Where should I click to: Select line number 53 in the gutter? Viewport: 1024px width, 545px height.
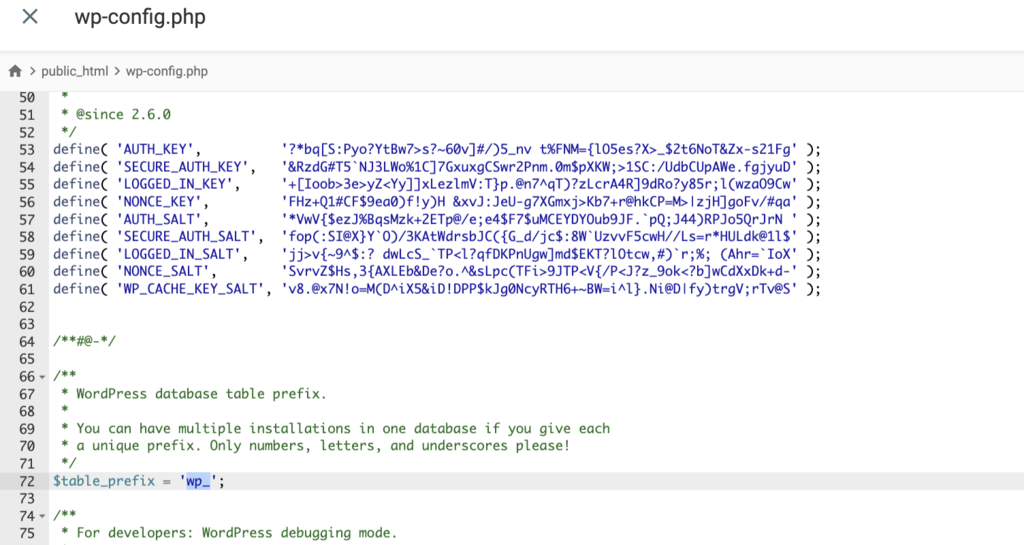tap(25, 149)
